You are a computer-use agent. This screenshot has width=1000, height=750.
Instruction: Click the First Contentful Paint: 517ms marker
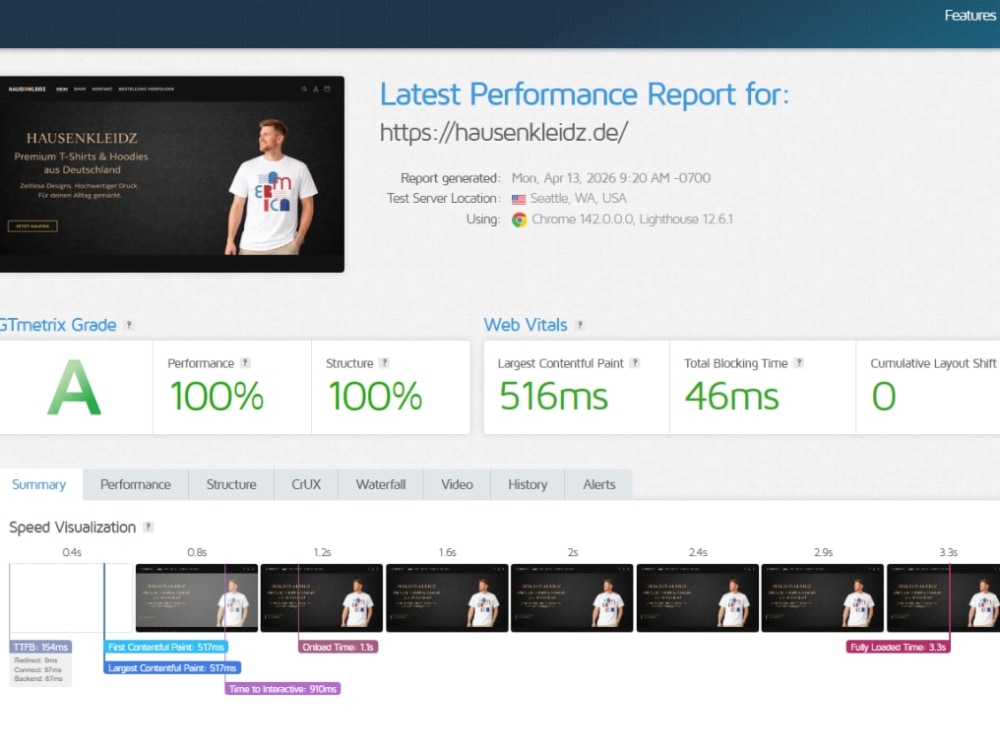(x=166, y=647)
